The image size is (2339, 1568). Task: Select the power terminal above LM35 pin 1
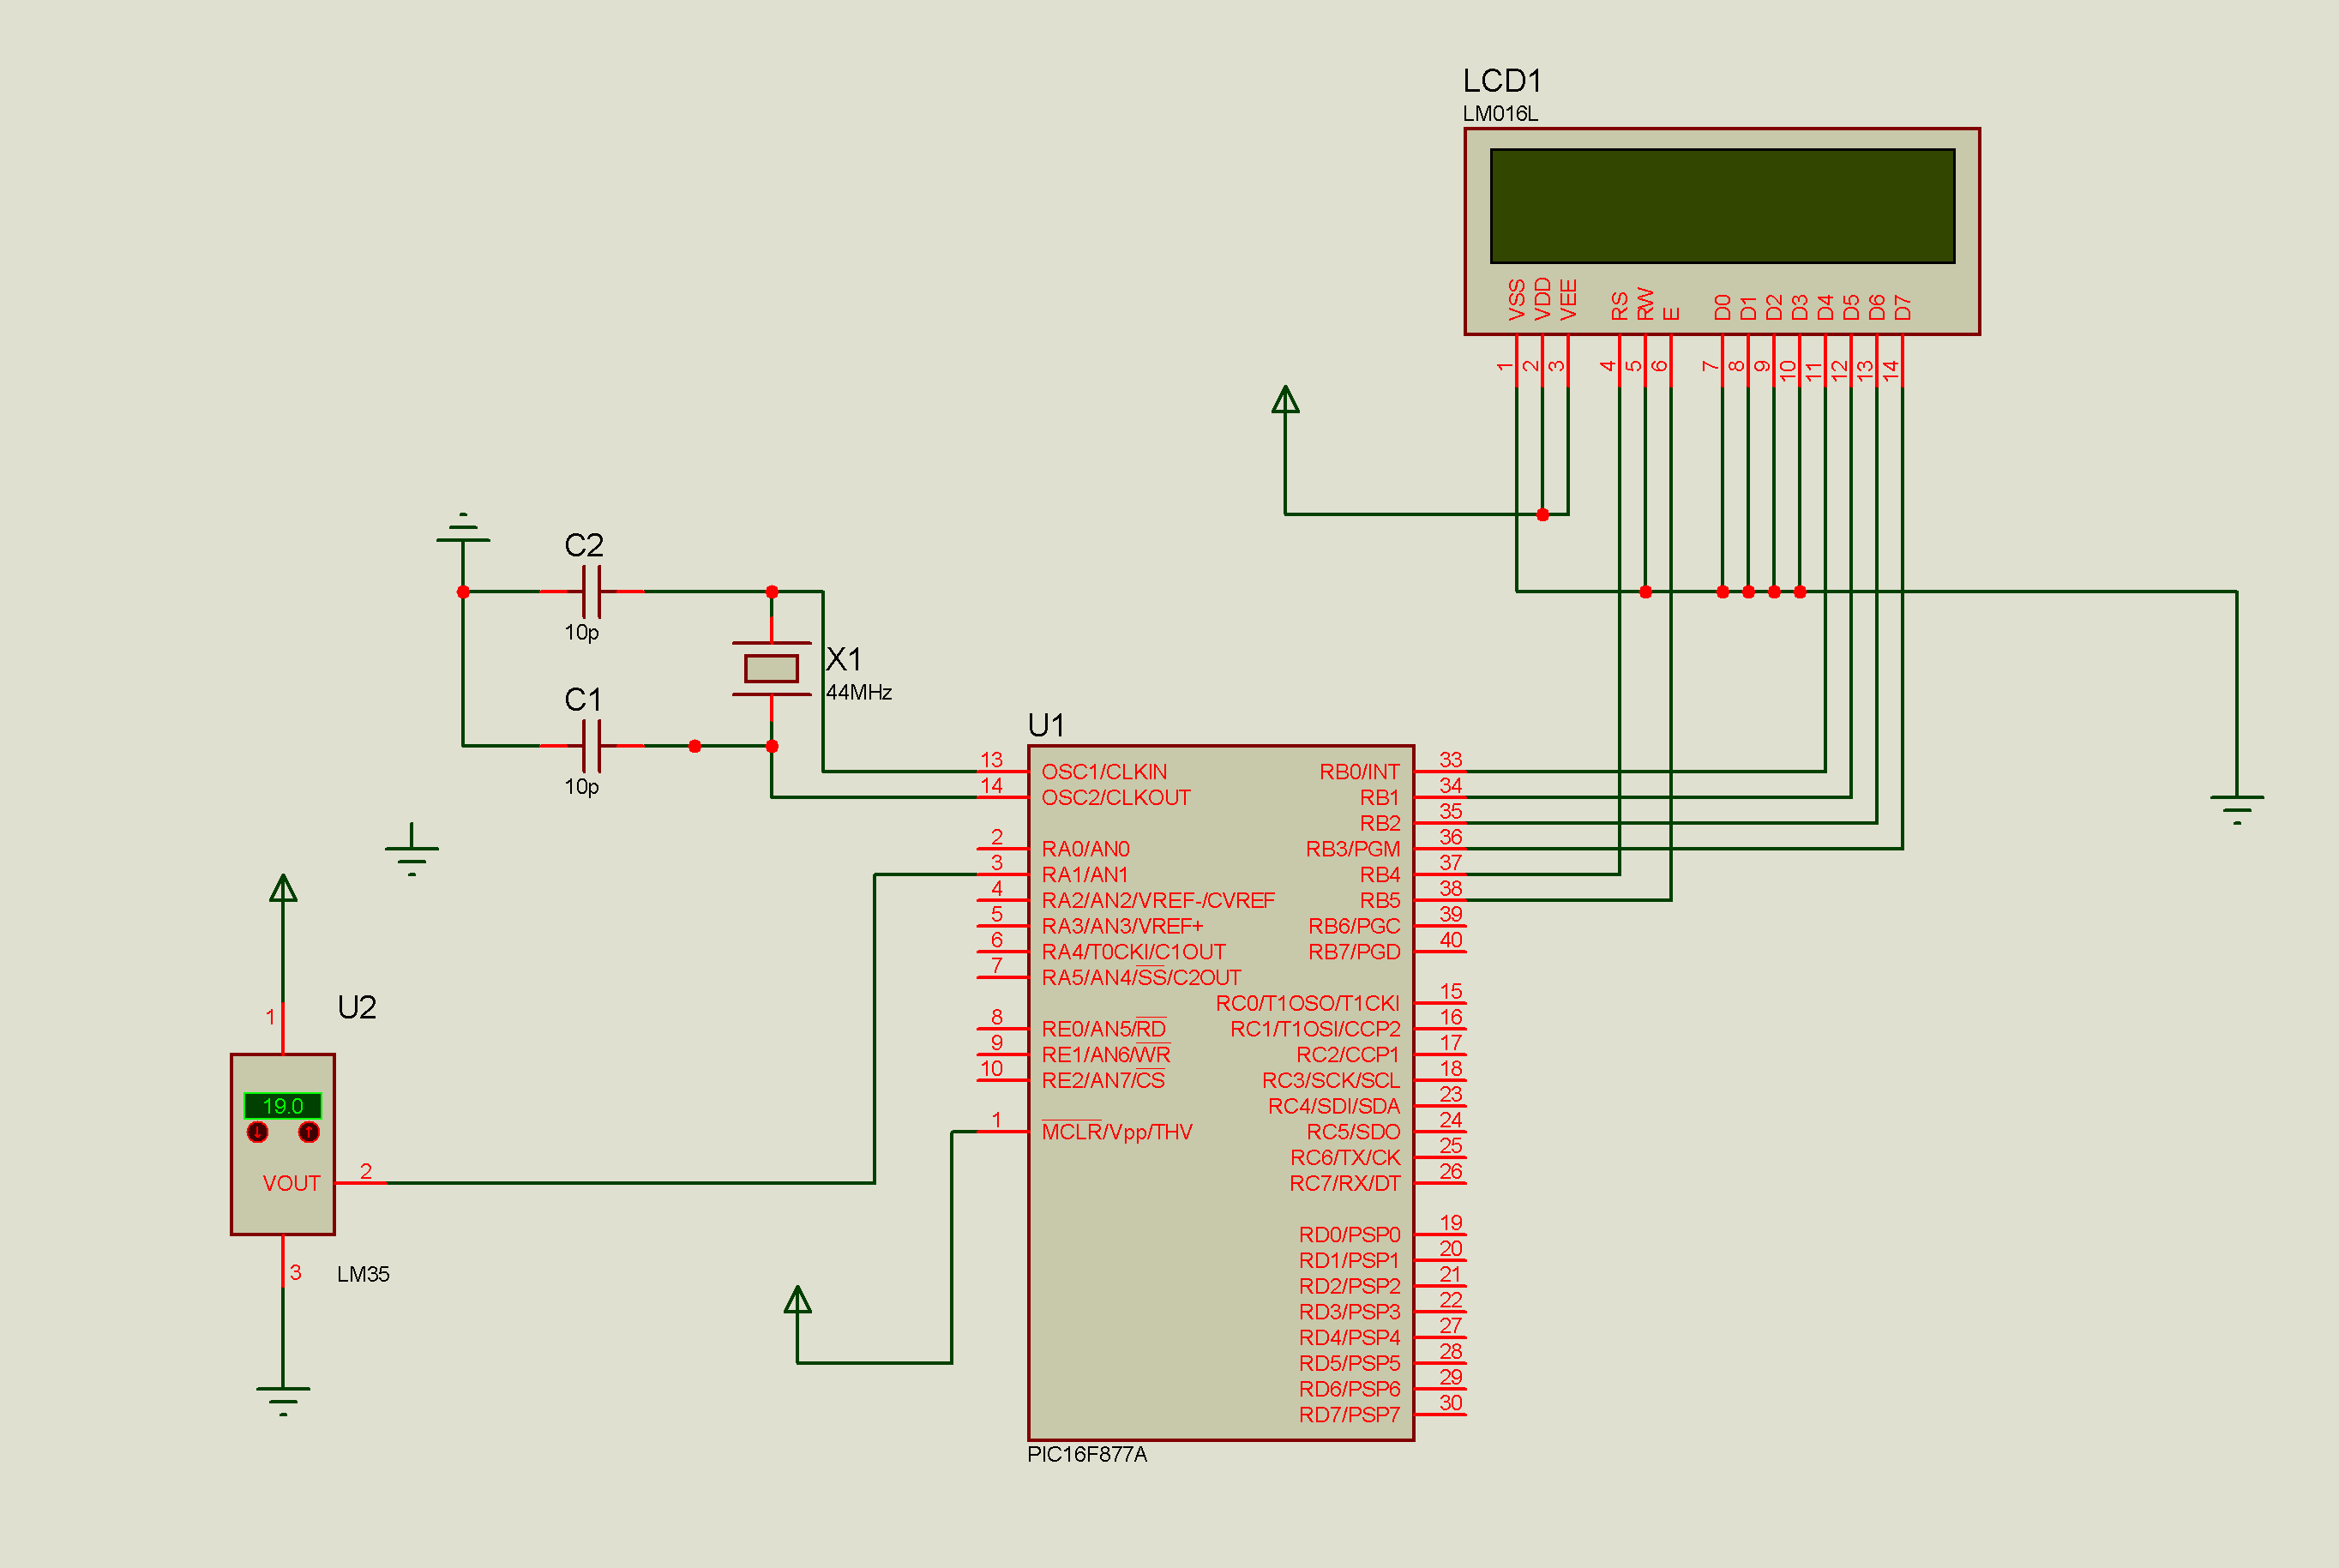pos(283,888)
